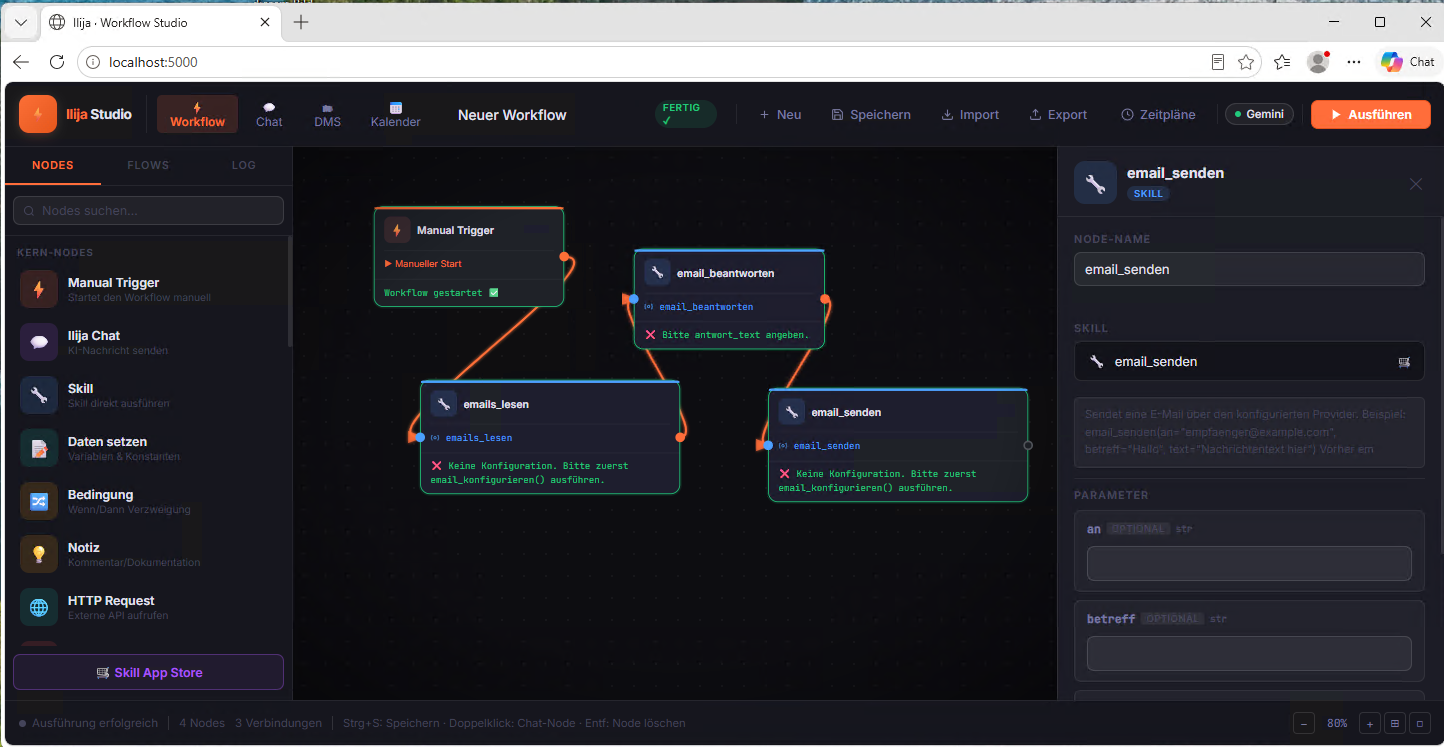Click the Manual Trigger node lightning icon on canvas
Image resolution: width=1444 pixels, height=747 pixels.
(397, 230)
